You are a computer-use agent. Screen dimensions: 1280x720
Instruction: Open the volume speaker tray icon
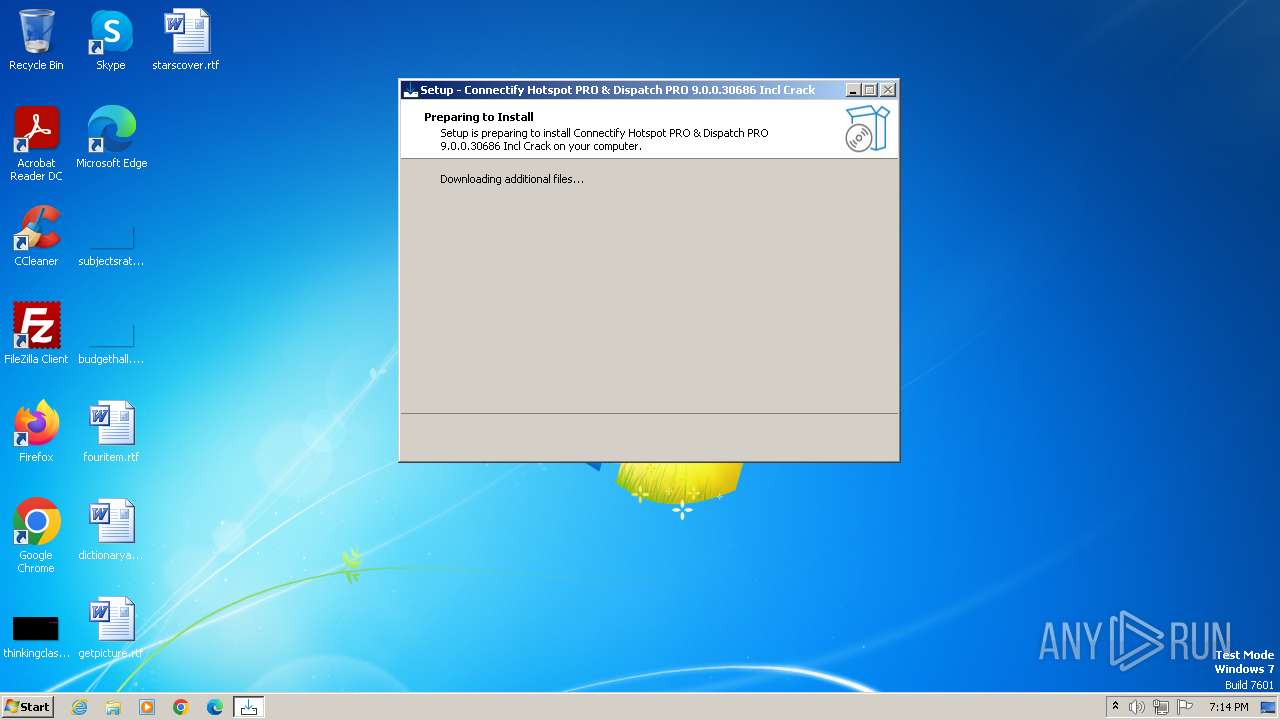click(1137, 707)
